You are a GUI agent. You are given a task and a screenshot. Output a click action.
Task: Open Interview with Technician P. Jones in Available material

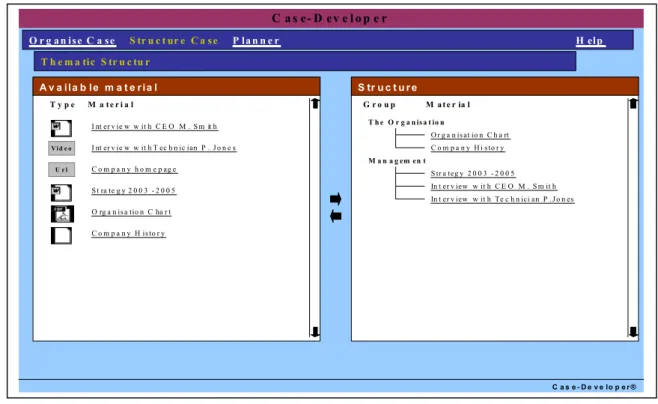(x=164, y=148)
